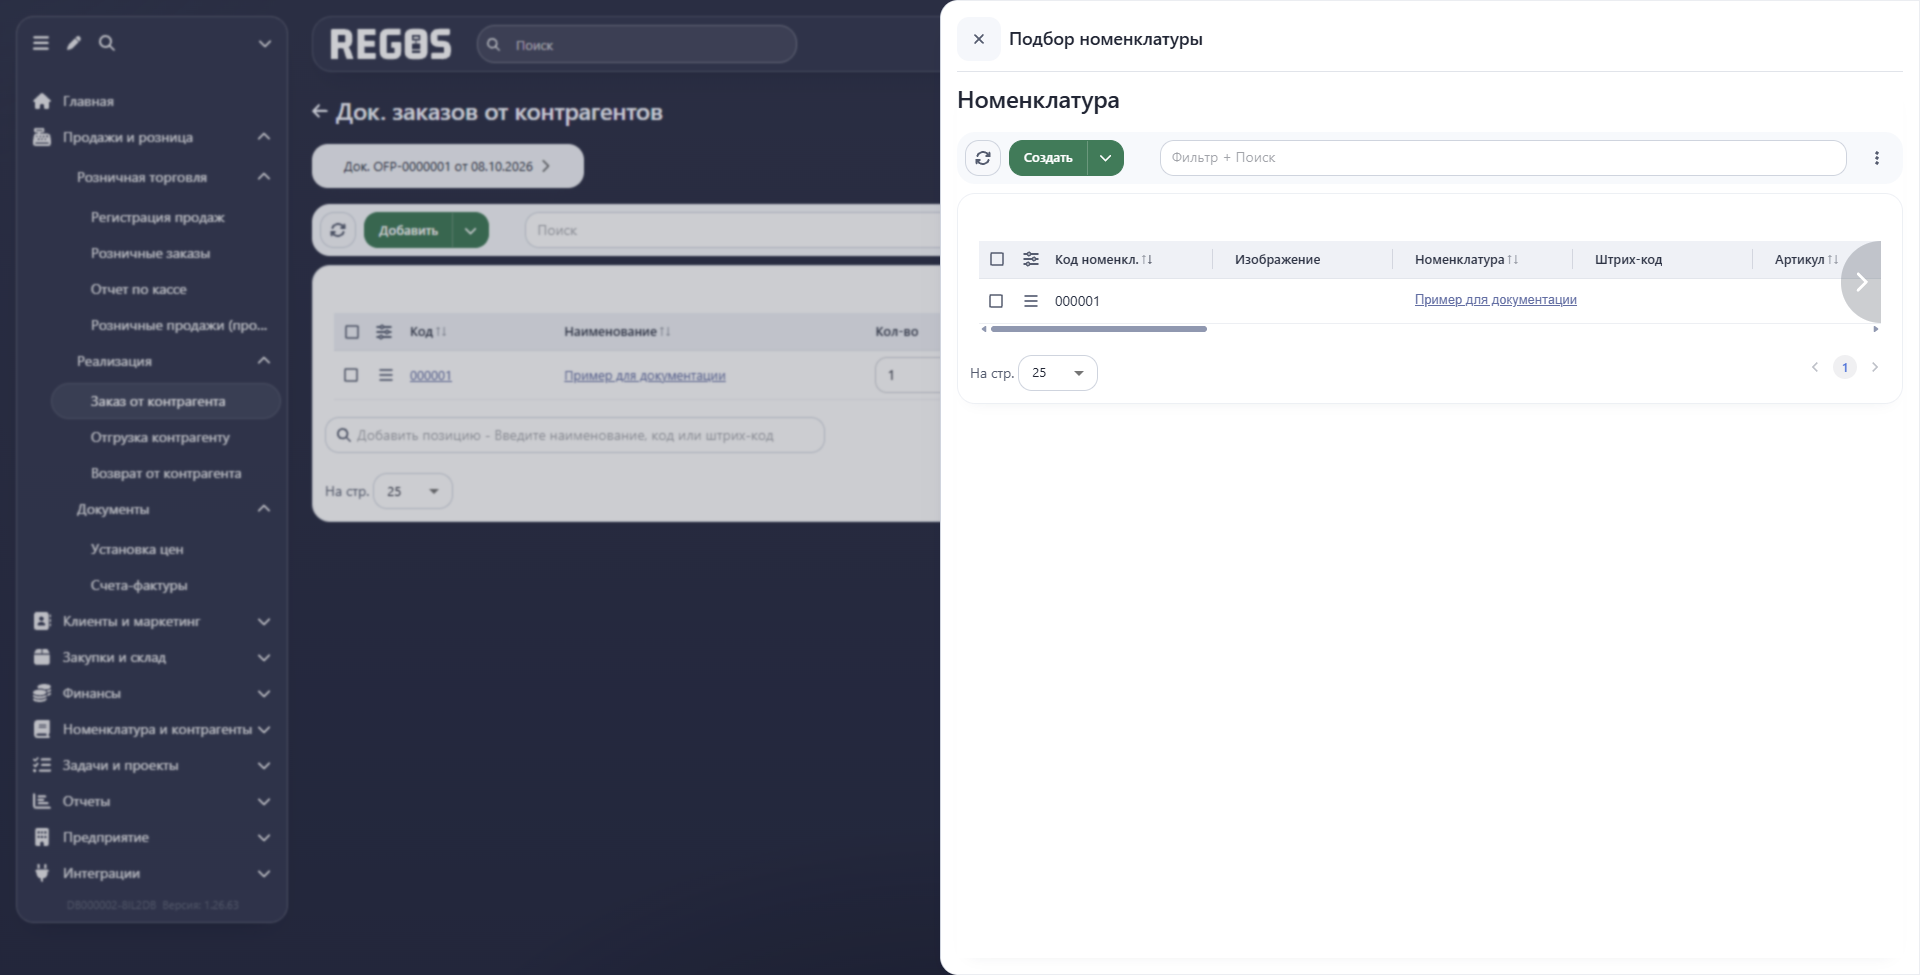1920x975 pixels.
Task: Open Пример для документации link in panel
Action: pos(1495,300)
